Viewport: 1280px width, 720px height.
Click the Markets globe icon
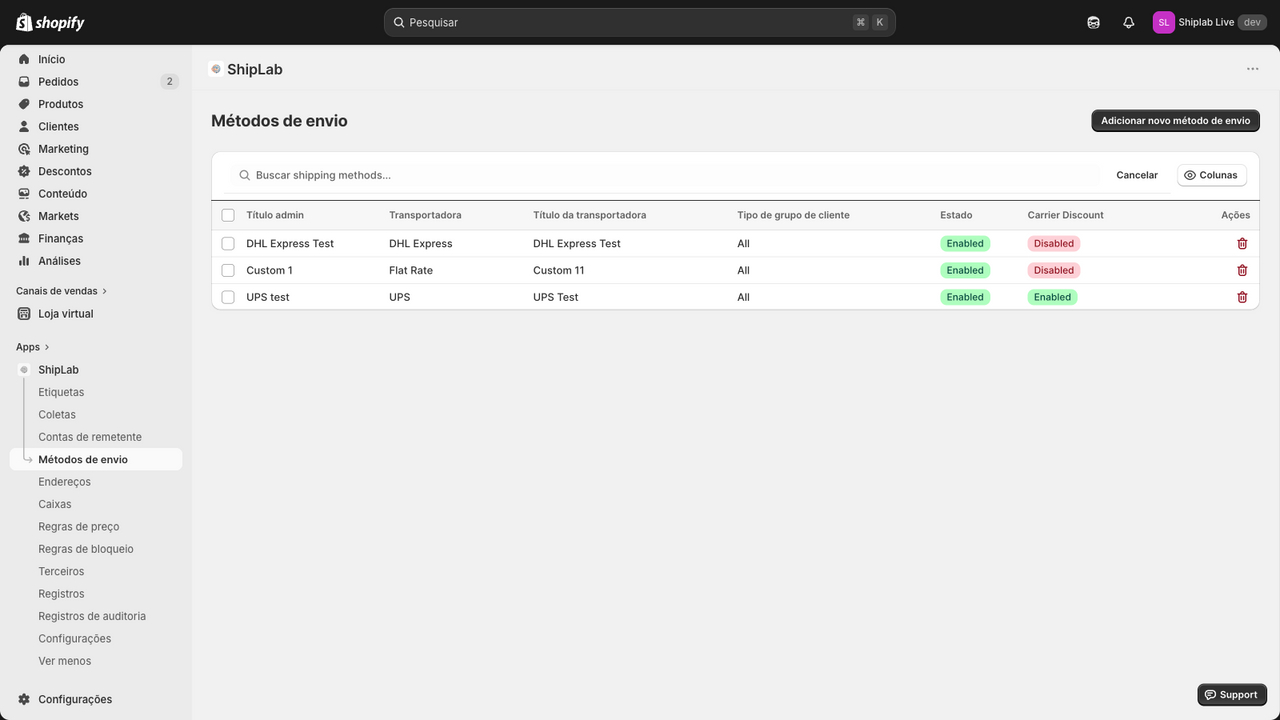24,216
